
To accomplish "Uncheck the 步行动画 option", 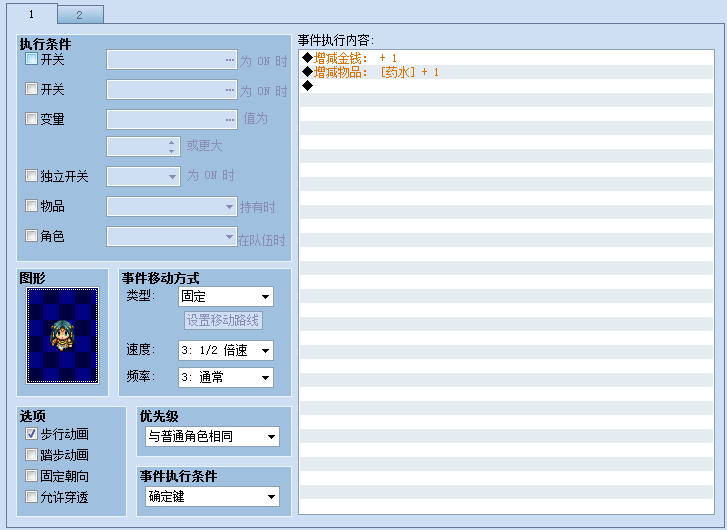I will tap(31, 434).
